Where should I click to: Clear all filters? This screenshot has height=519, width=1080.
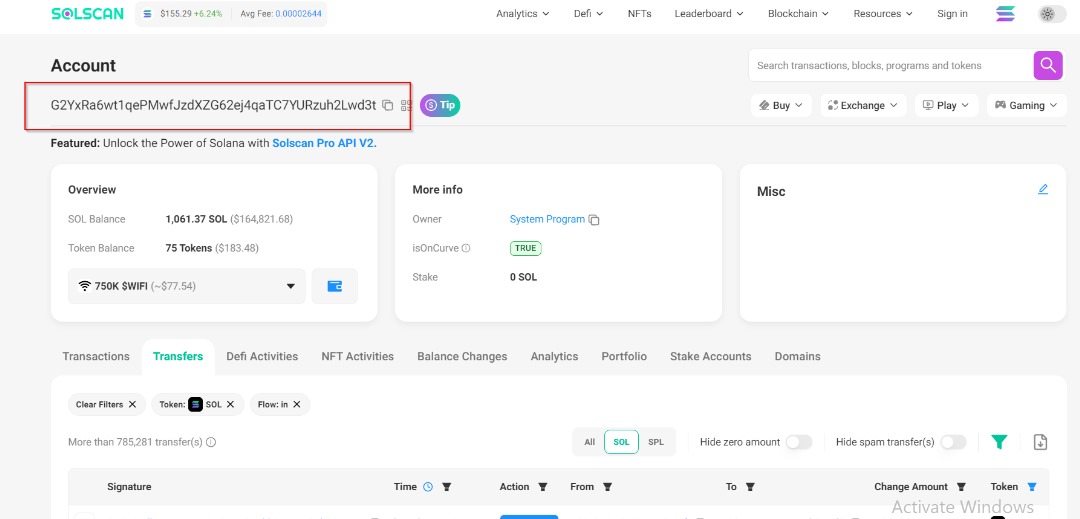click(107, 405)
